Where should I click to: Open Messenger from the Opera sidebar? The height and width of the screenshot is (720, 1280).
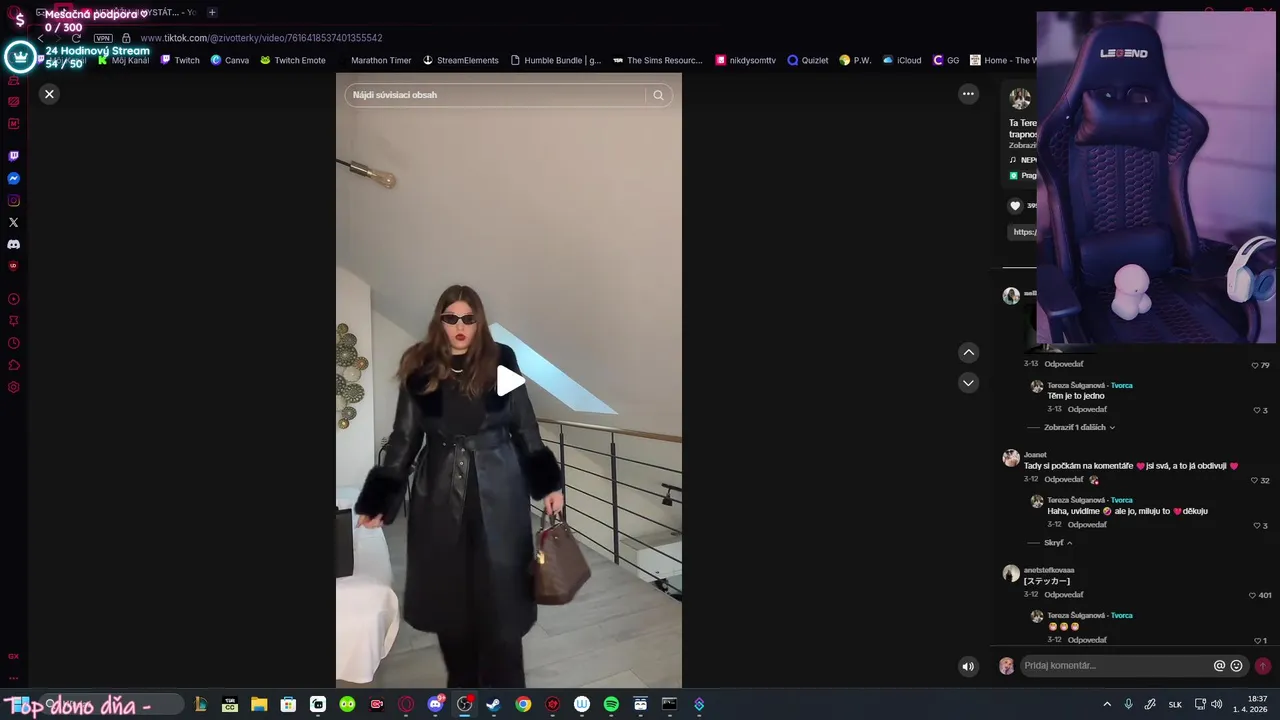[x=13, y=178]
